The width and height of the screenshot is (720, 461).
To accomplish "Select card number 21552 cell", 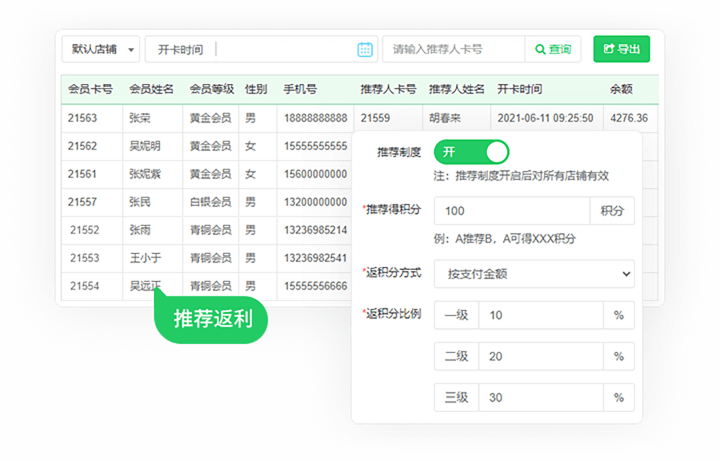I will [x=84, y=230].
